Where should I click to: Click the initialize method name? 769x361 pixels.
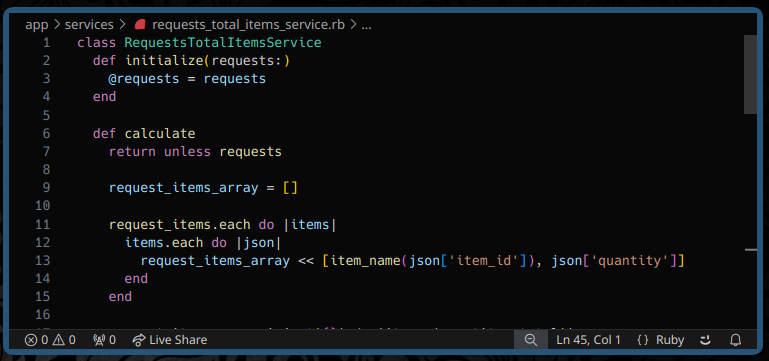tap(164, 61)
